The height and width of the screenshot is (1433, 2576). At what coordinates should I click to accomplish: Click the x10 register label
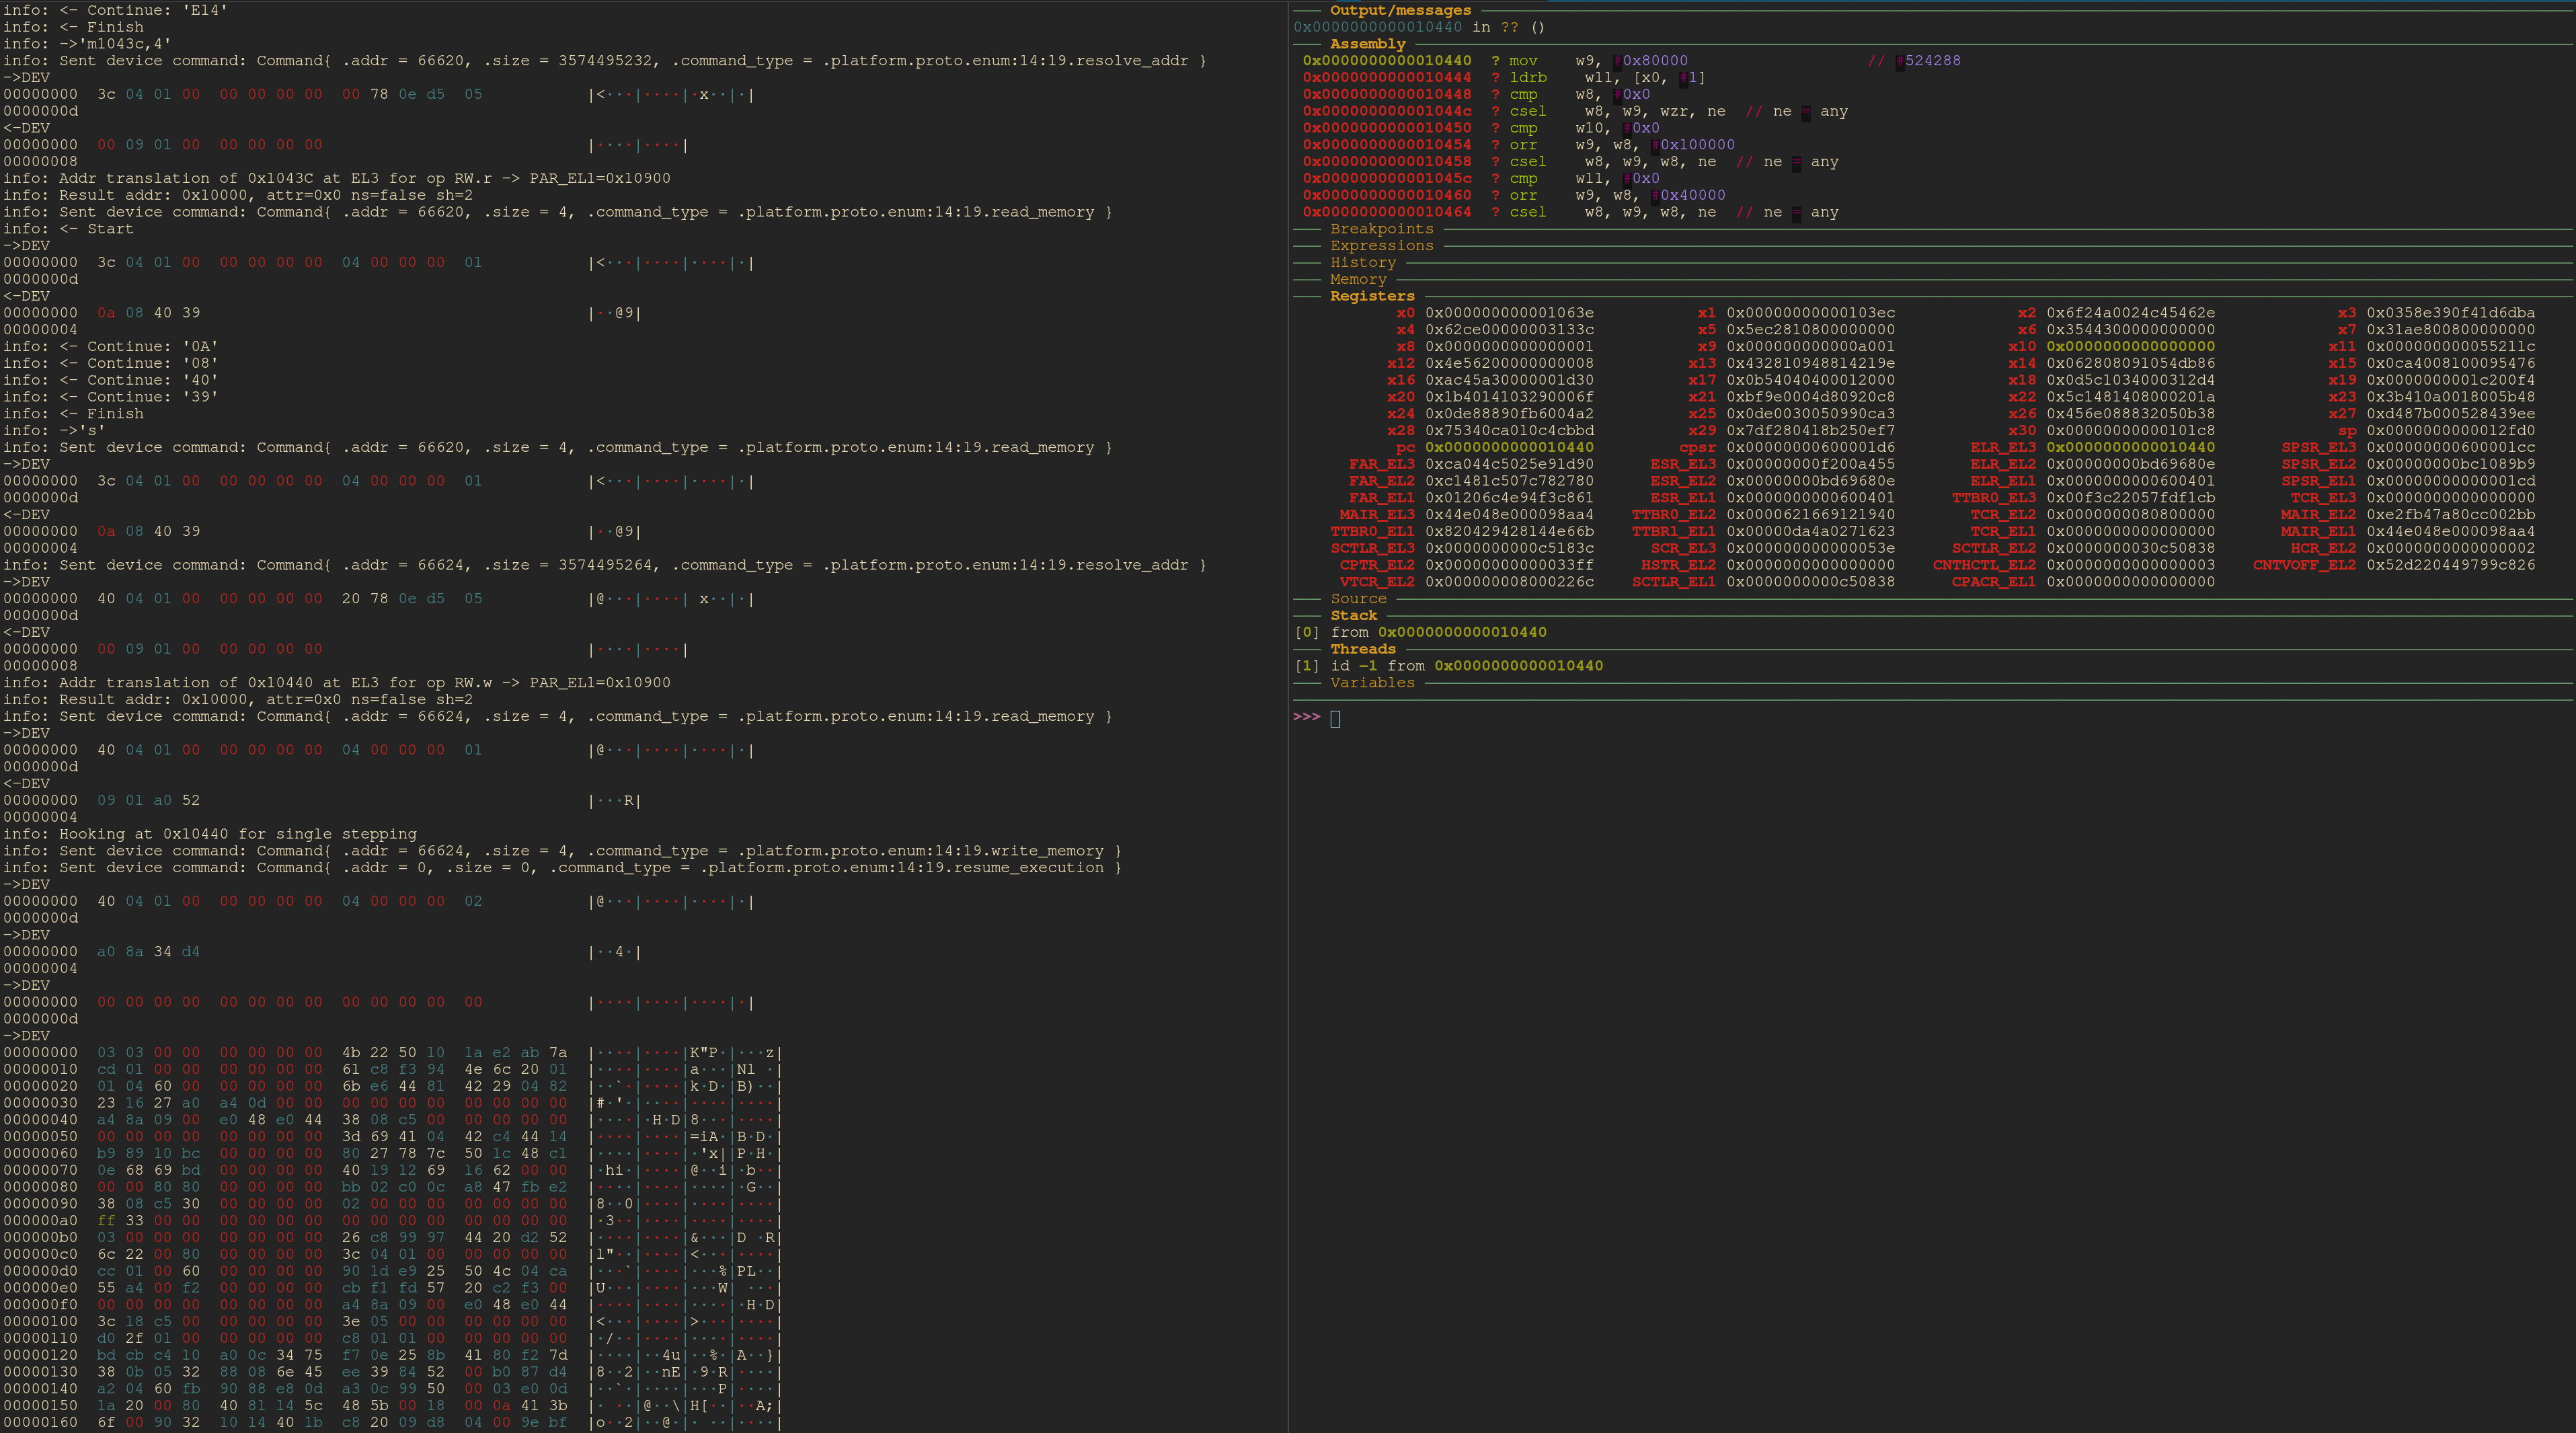click(2021, 347)
